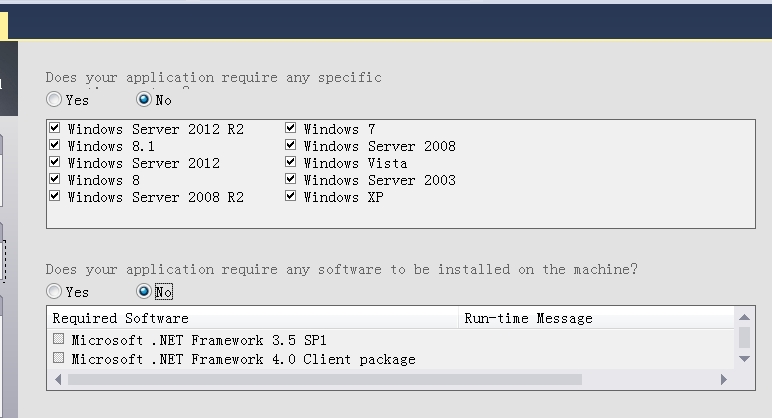Select Yes for specific operating system requirement
The height and width of the screenshot is (418, 772).
(x=54, y=99)
